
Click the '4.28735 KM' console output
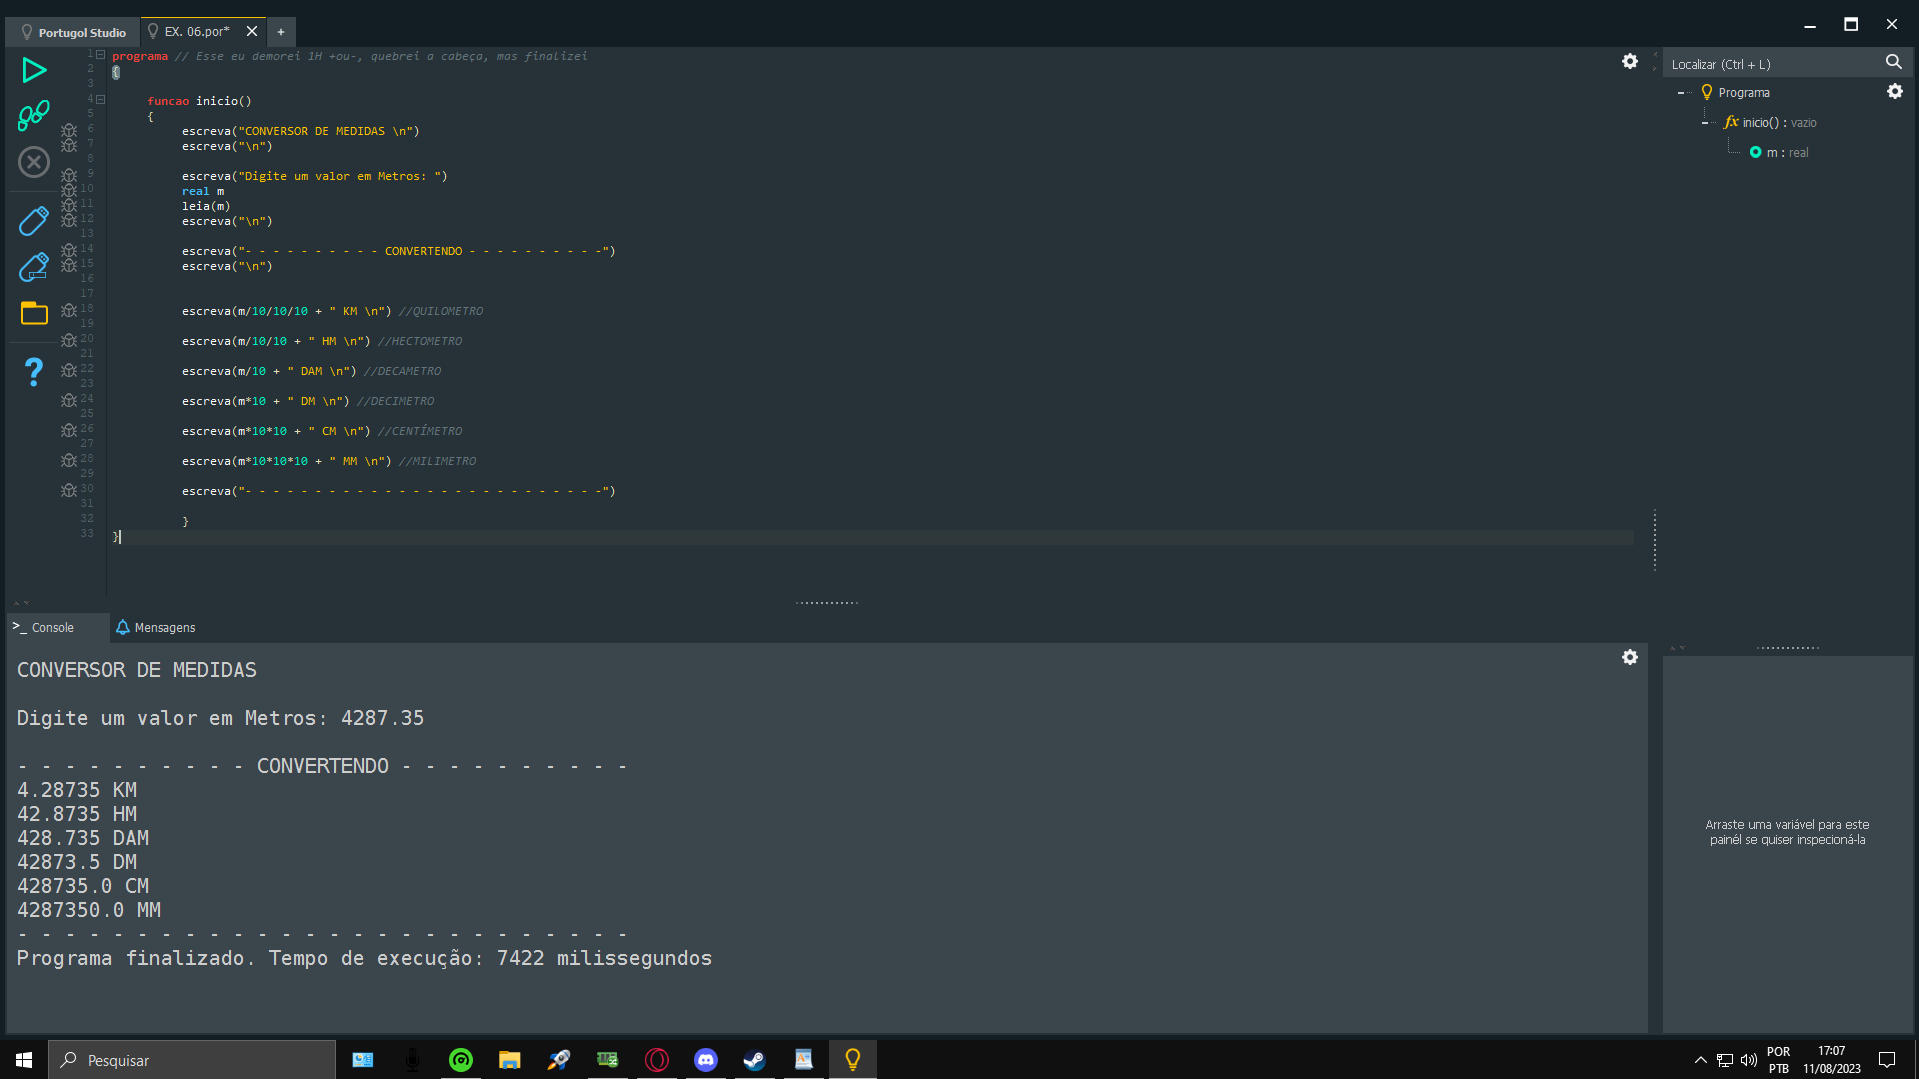pyautogui.click(x=77, y=790)
